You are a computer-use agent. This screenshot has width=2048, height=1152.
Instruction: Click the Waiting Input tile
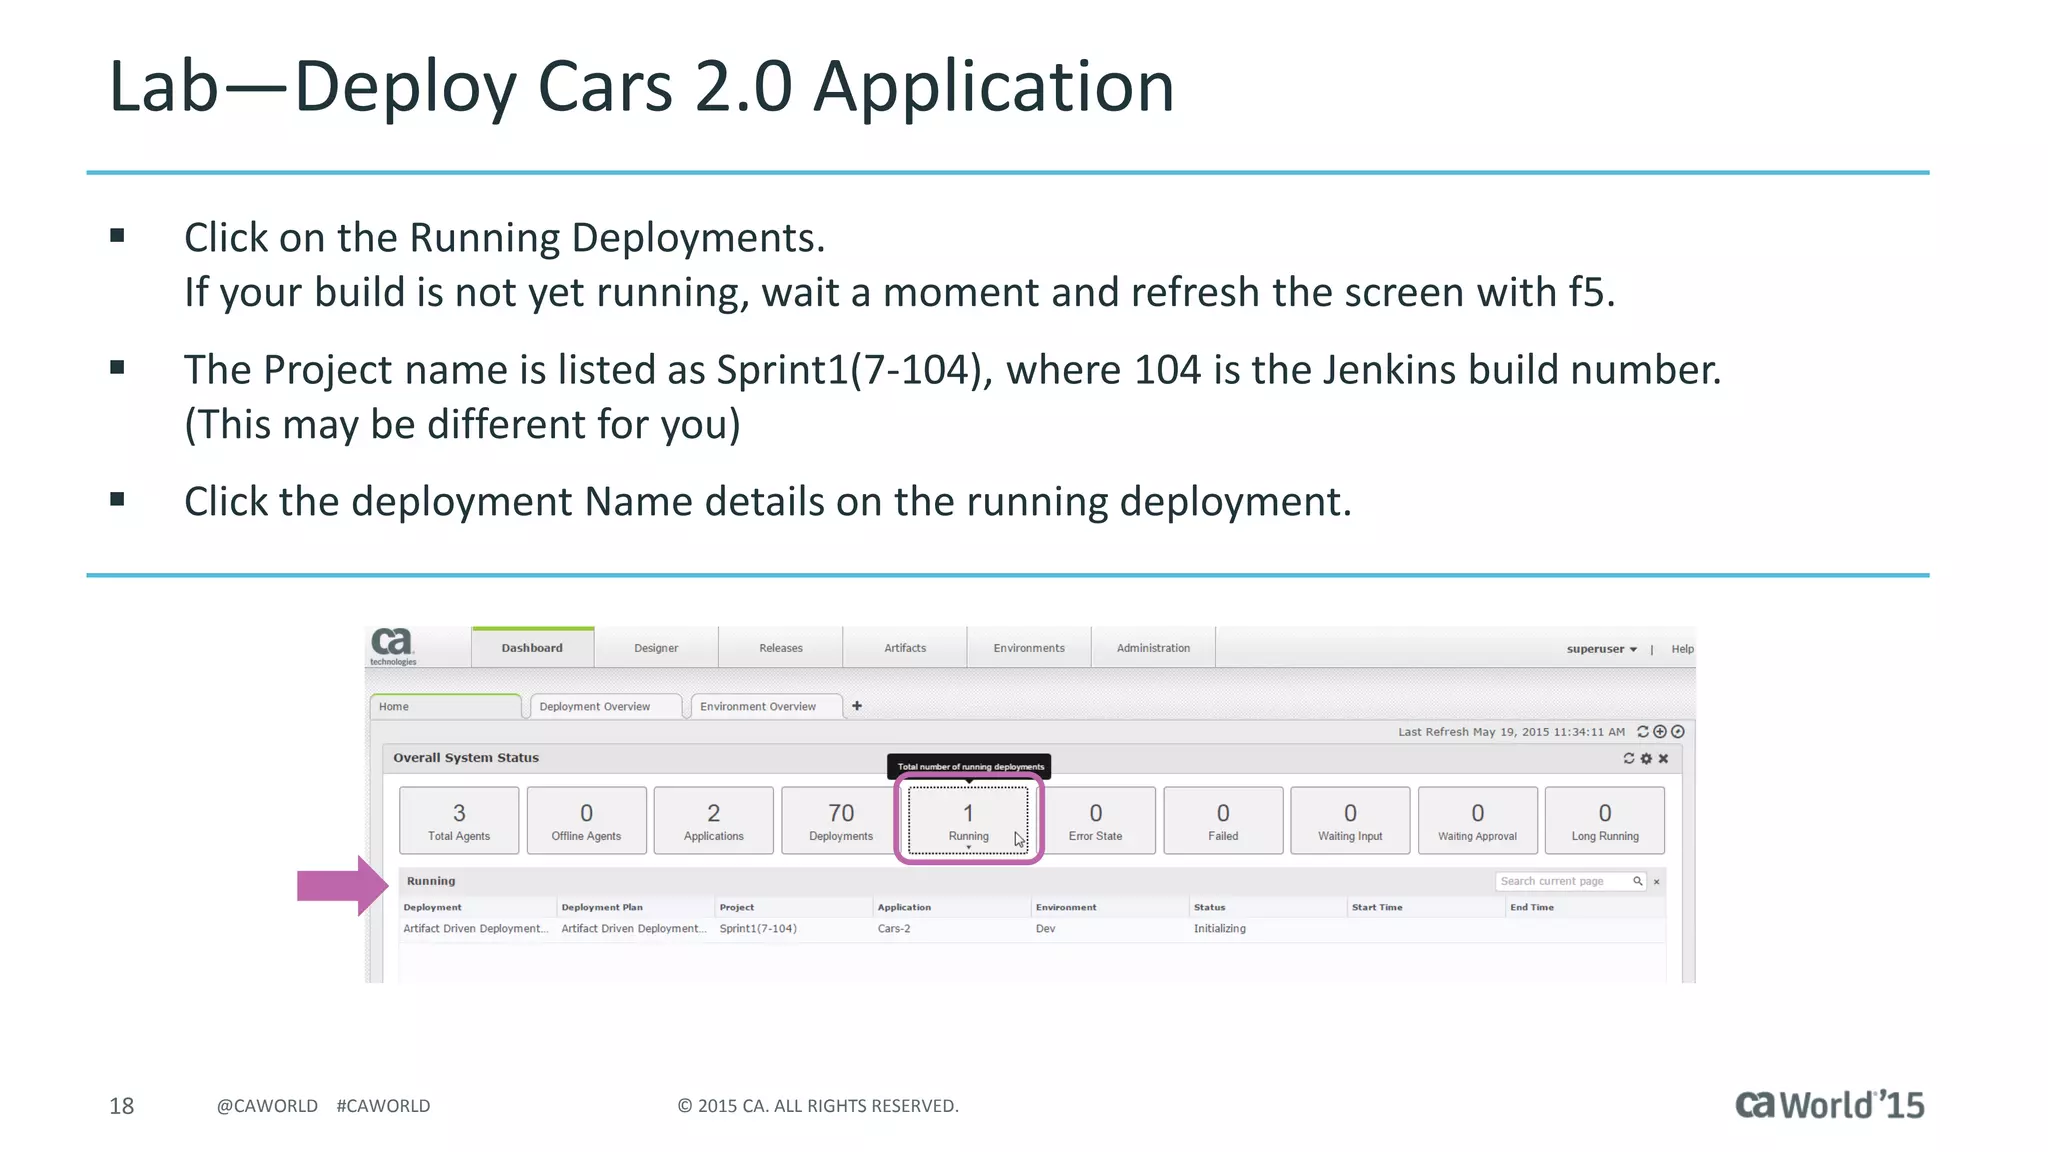click(x=1350, y=820)
